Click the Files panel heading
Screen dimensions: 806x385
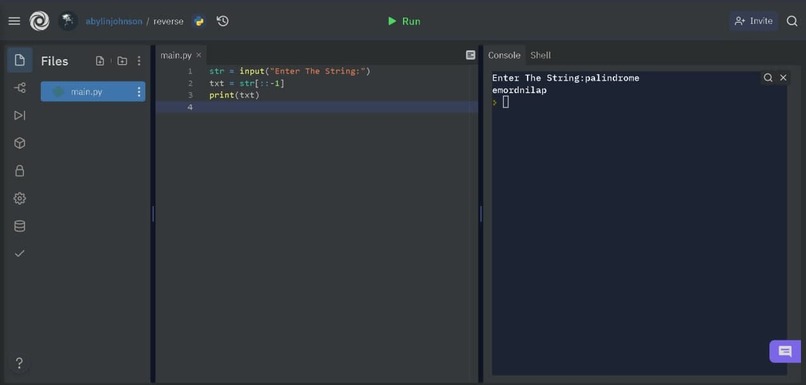tap(54, 61)
